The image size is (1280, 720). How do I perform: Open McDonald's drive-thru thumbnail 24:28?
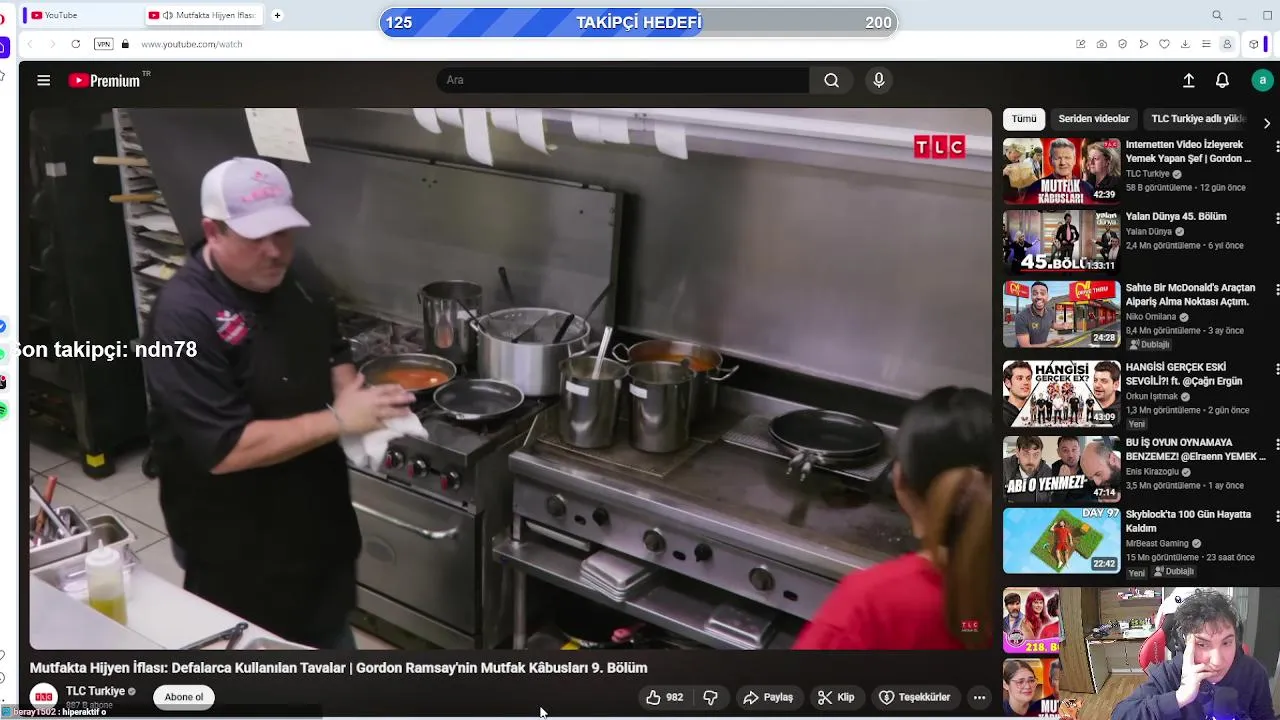tap(1062, 314)
